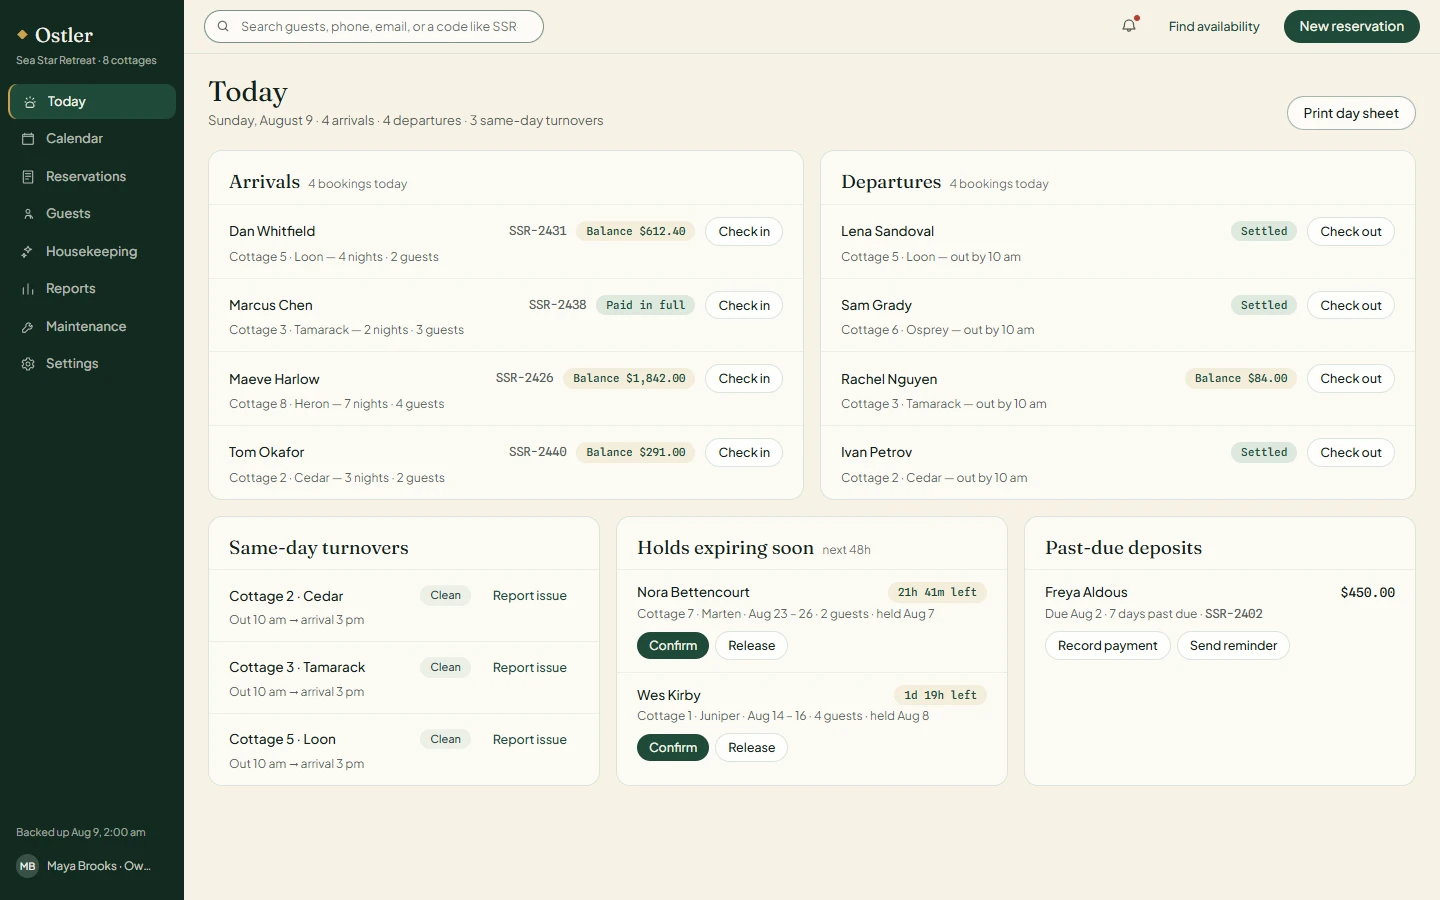This screenshot has height=900, width=1440.
Task: Click the search magnifier icon
Action: [x=223, y=27]
